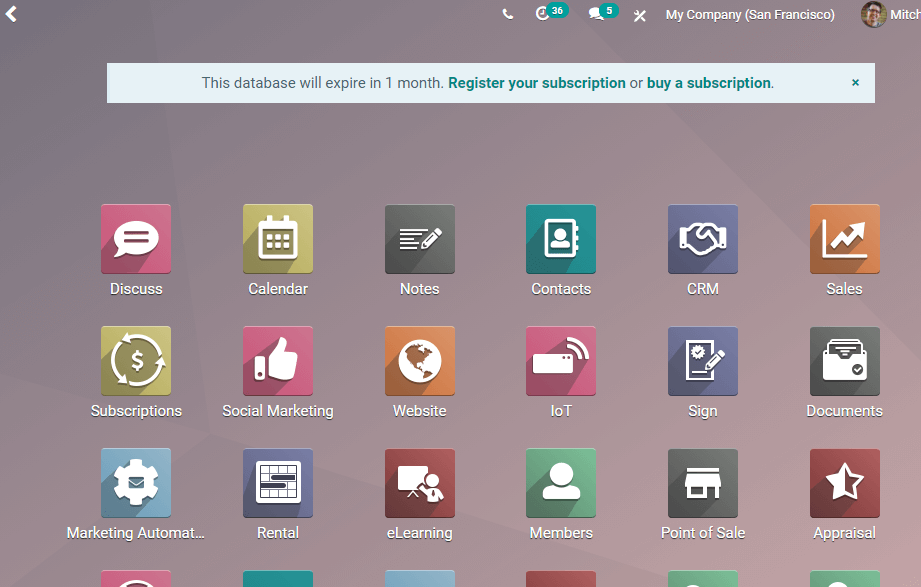921x587 pixels.
Task: Open conversations icon with 5 badge
Action: tap(603, 12)
